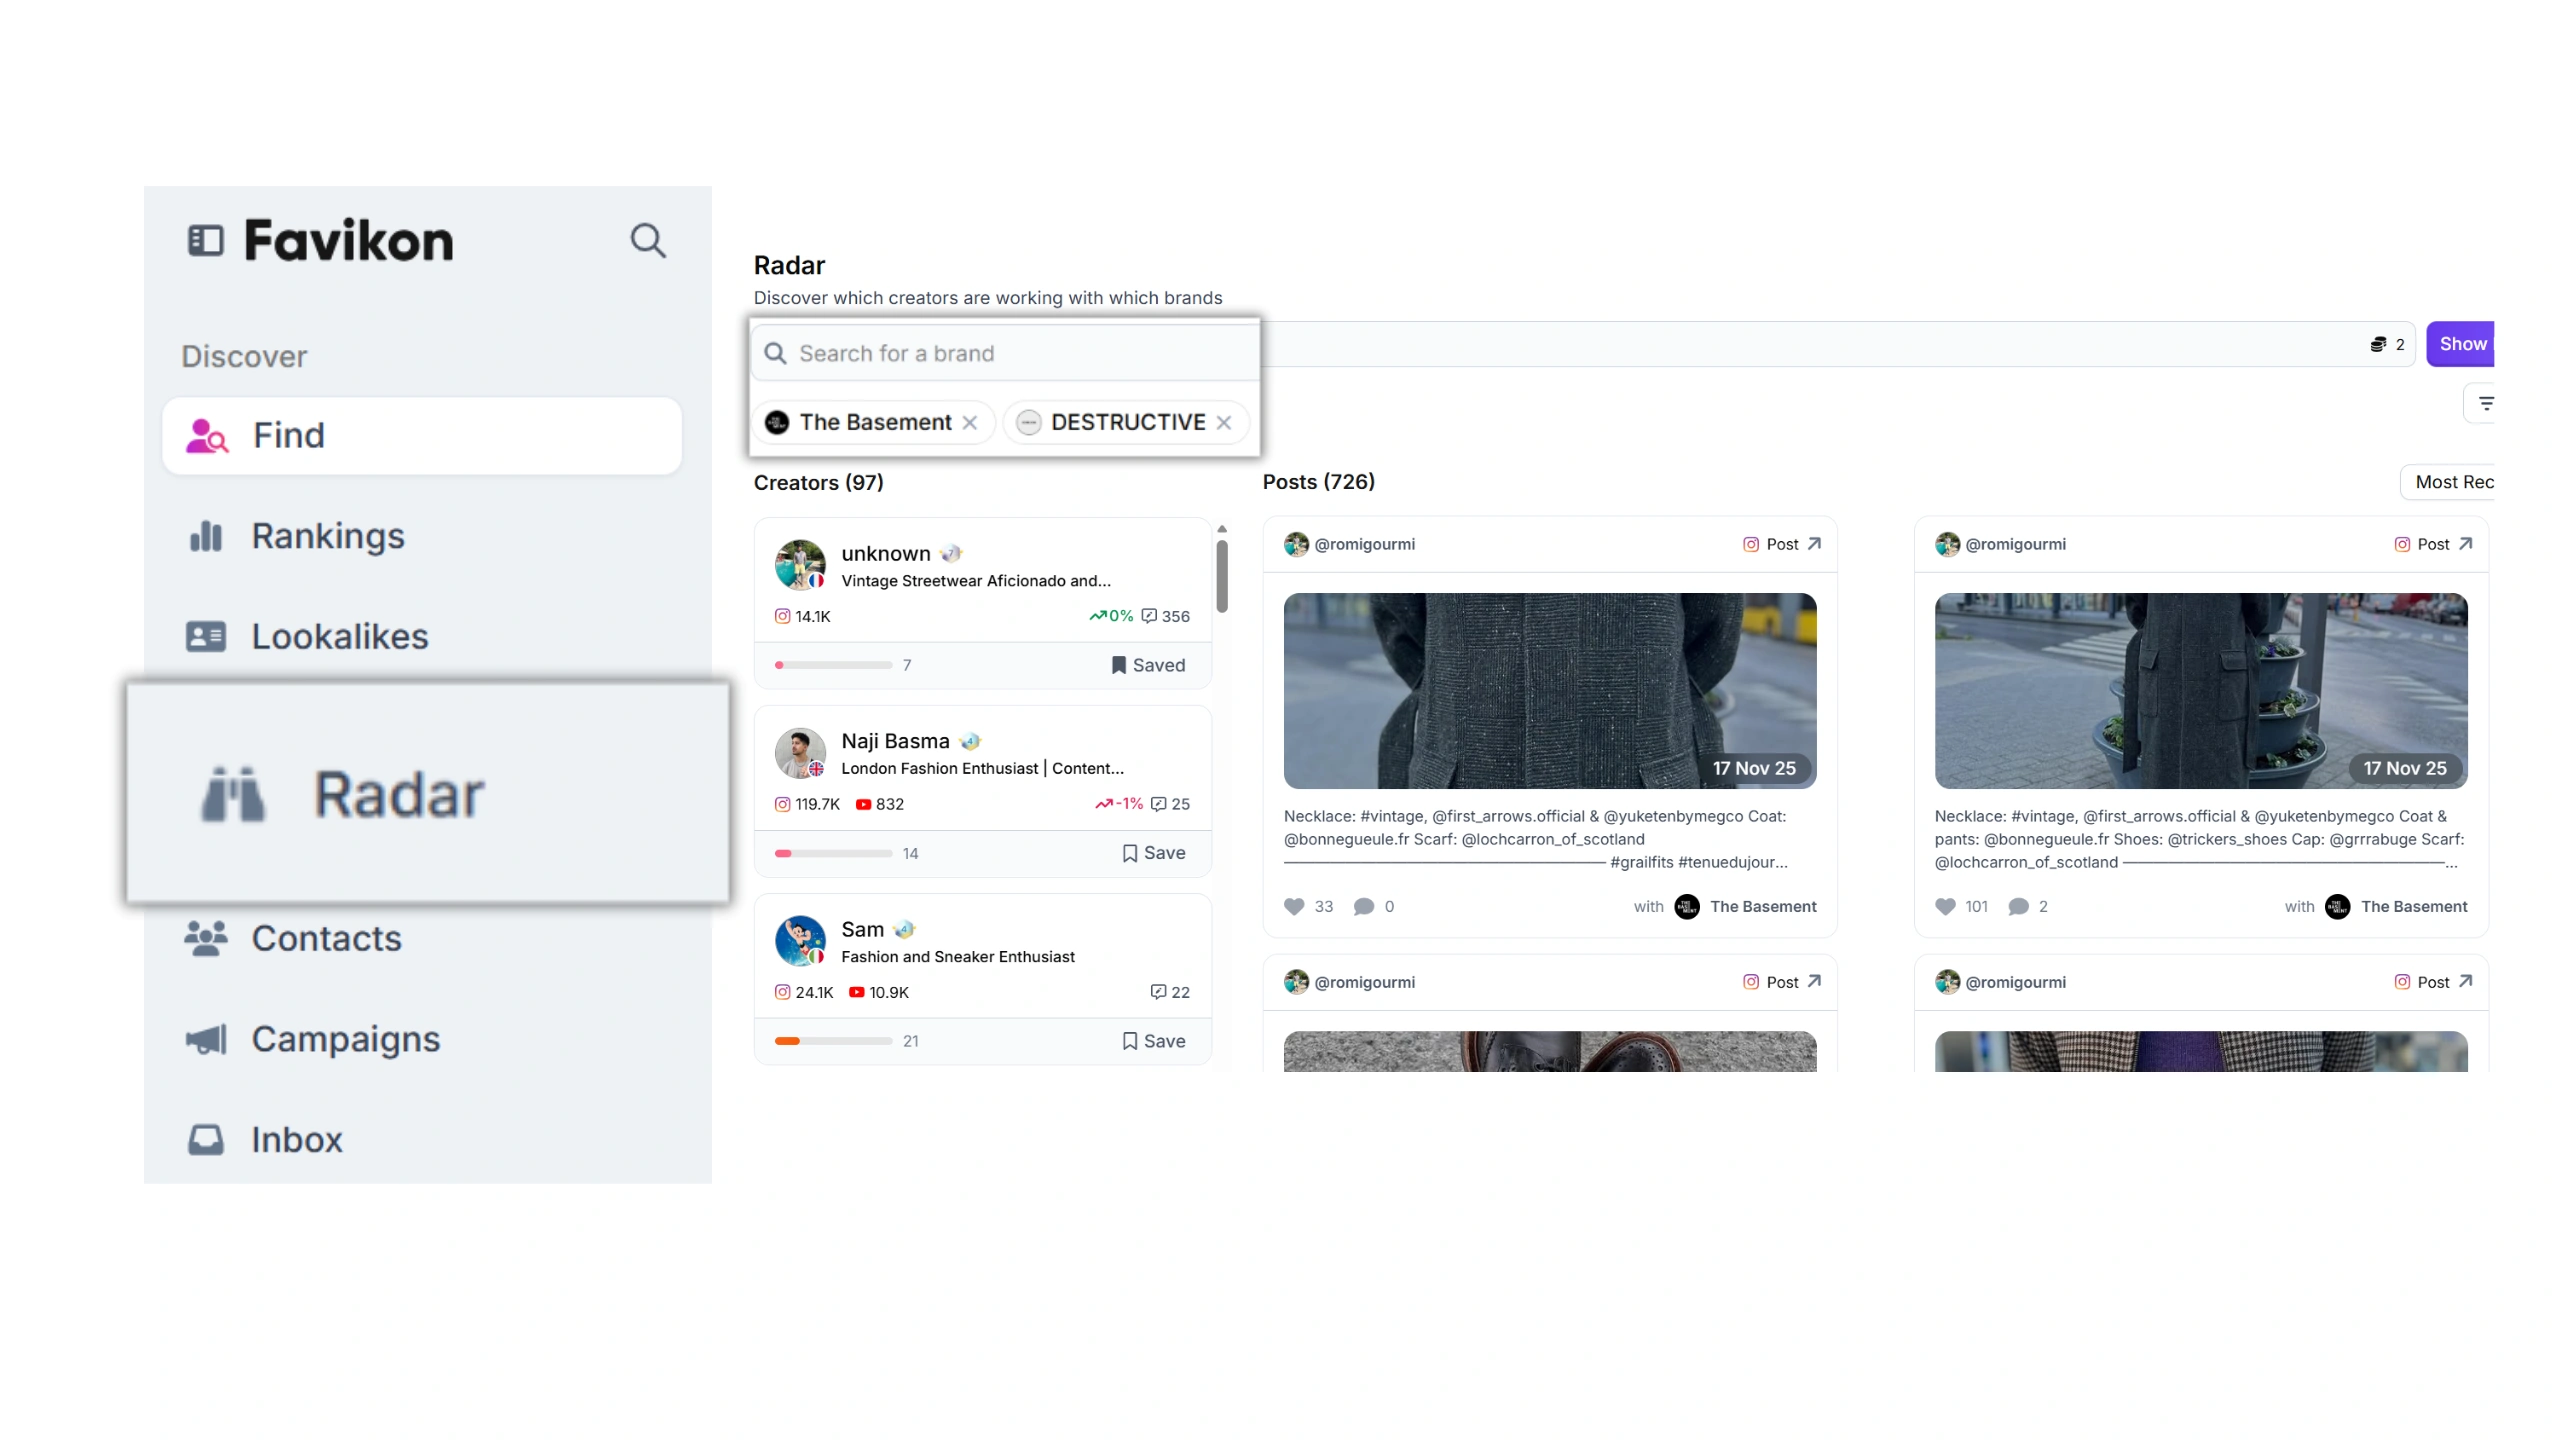Viewport: 2560px width, 1440px height.
Task: Remove the DESTRUCTIVE brand chip
Action: [1224, 423]
